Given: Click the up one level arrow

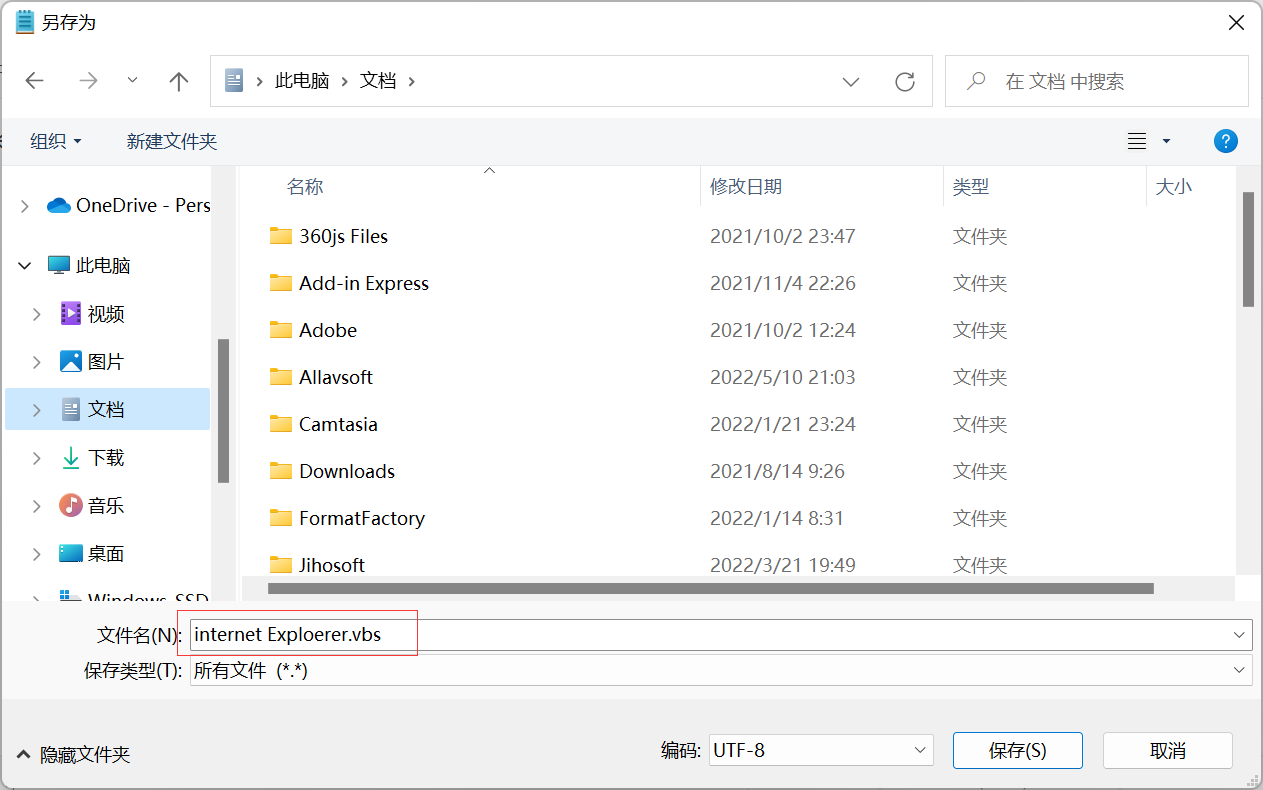Looking at the screenshot, I should [179, 81].
